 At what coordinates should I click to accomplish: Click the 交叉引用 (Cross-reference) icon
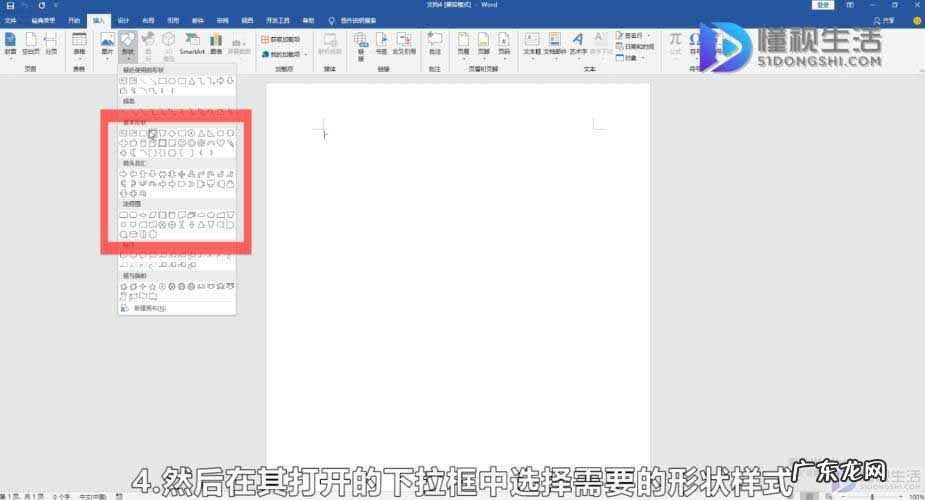[x=404, y=44]
